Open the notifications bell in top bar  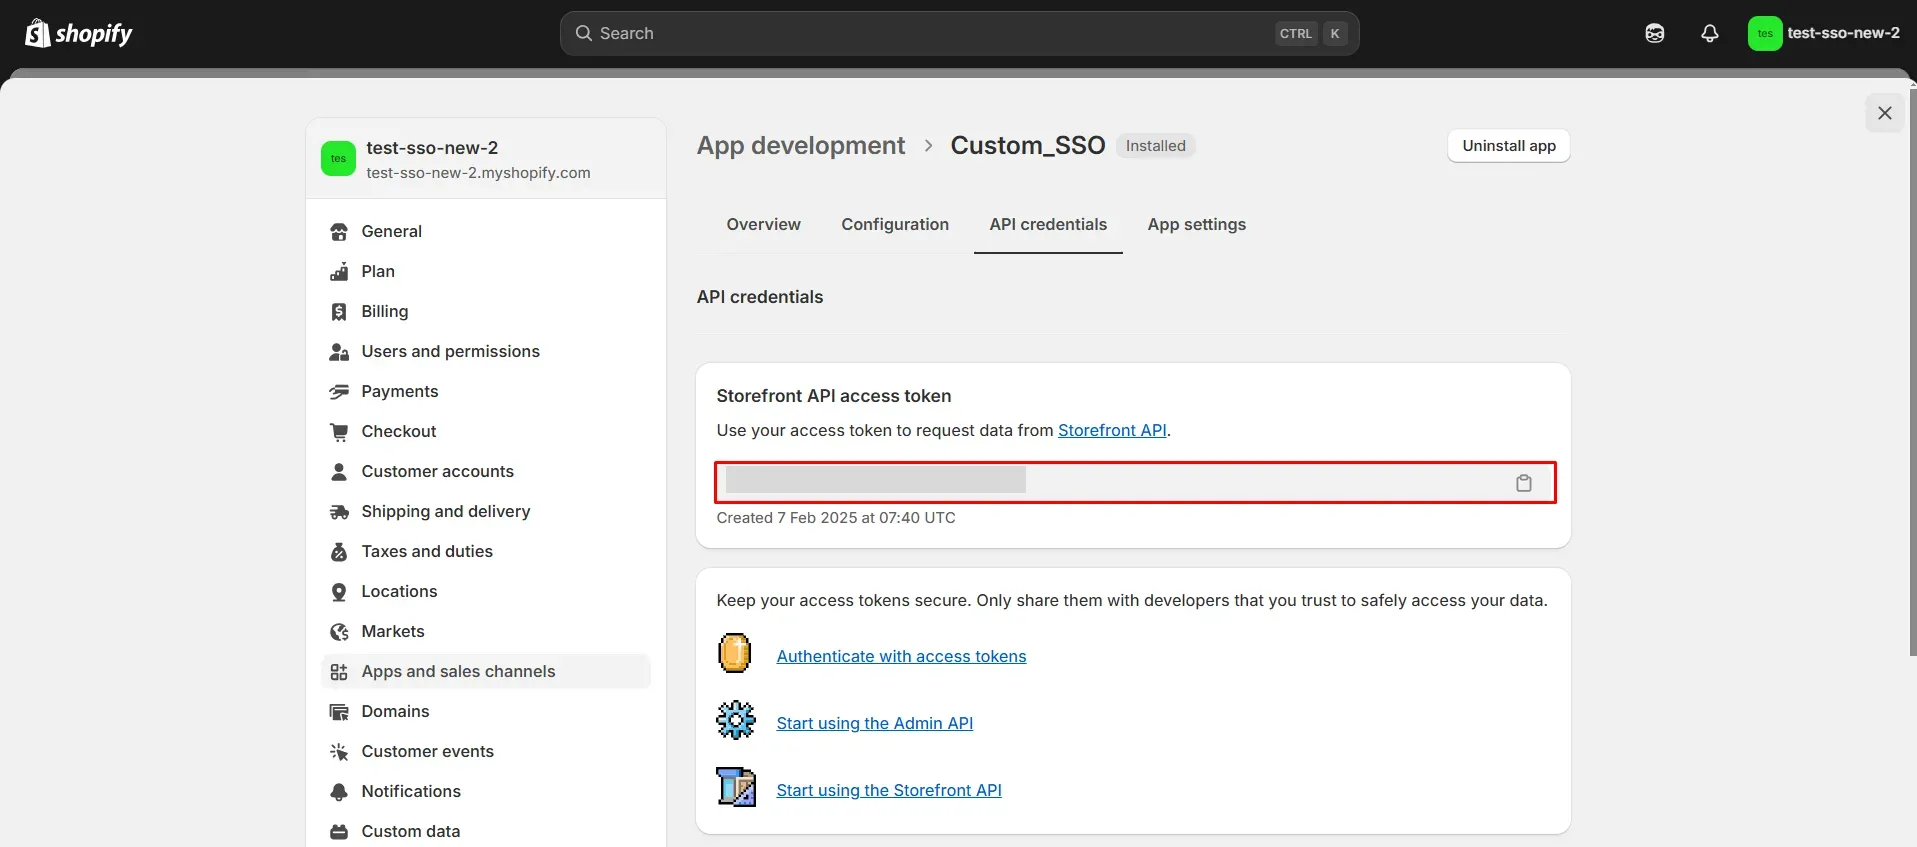(x=1710, y=33)
